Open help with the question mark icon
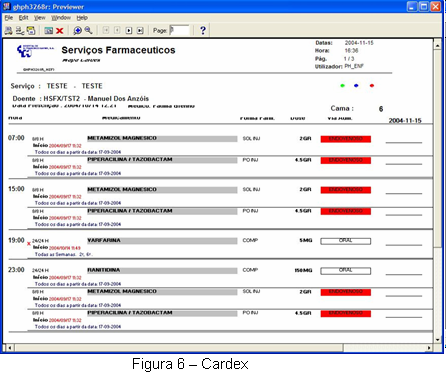Screen dimensions: 446x374 click(x=203, y=30)
